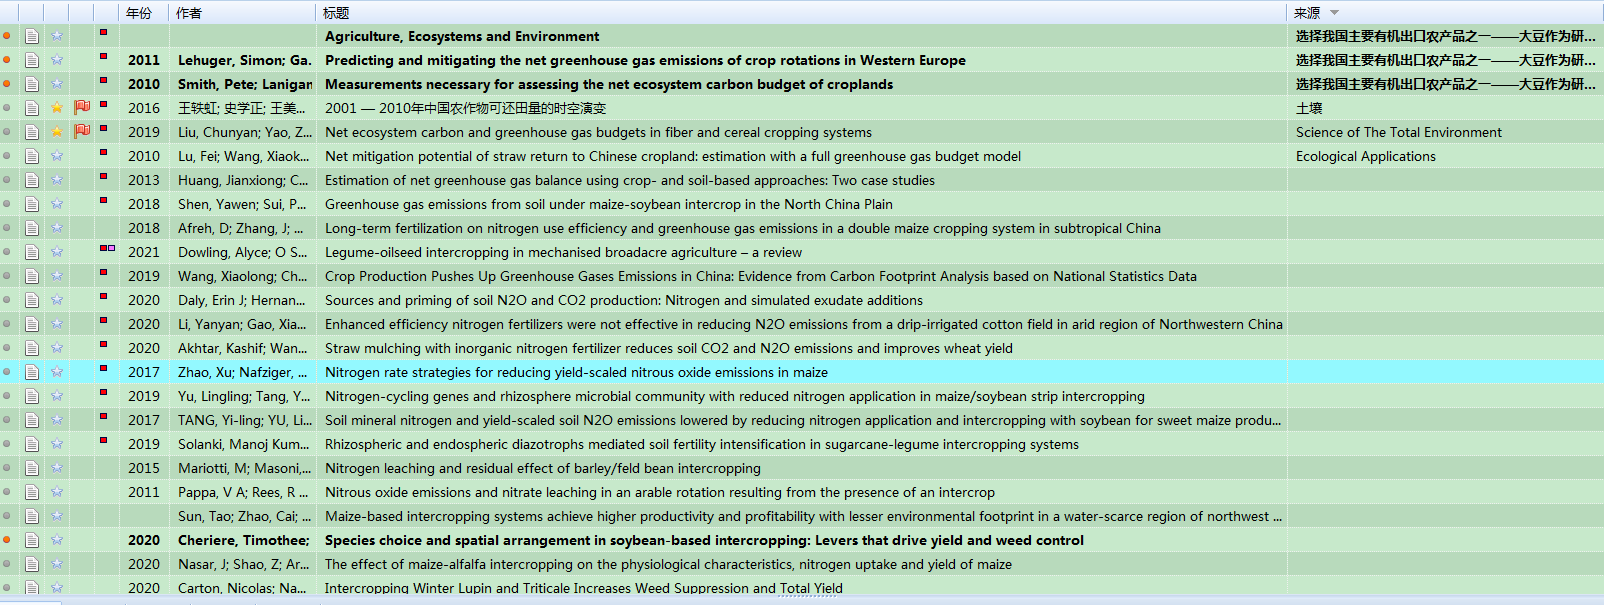The width and height of the screenshot is (1604, 605).
Task: Click 'Ecological Applications' source cell
Action: pyautogui.click(x=1365, y=156)
